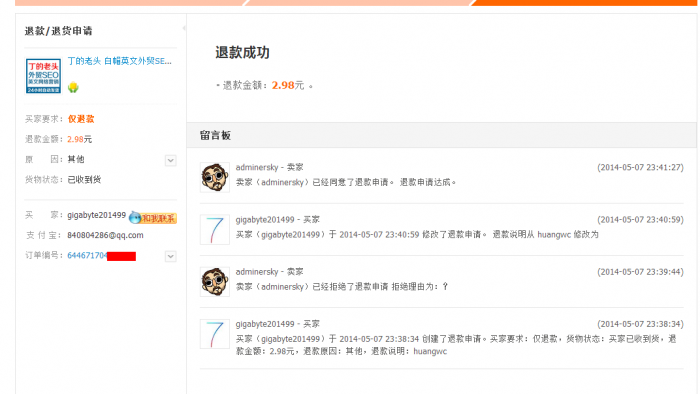The image size is (700, 394).
Task: Select the 2.98元 refund amount in main panel
Action: (288, 85)
